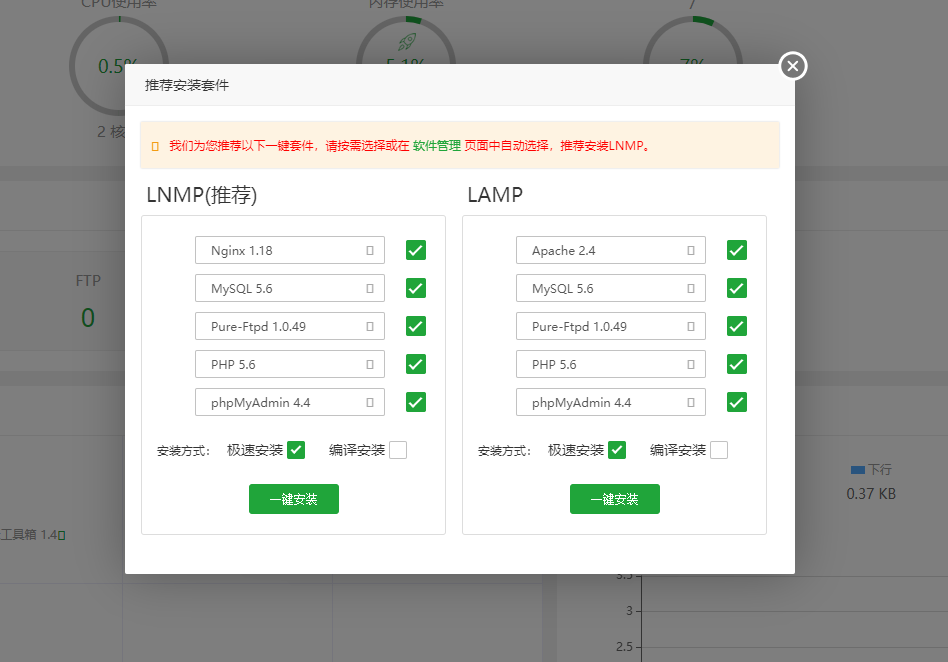The image size is (948, 662).
Task: Click the LAMP heading
Action: [x=495, y=195]
